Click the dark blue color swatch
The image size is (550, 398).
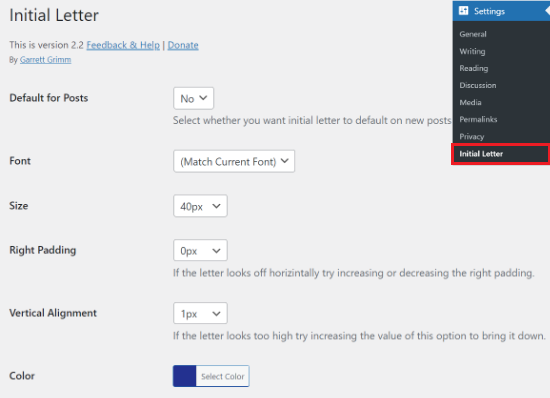[185, 376]
